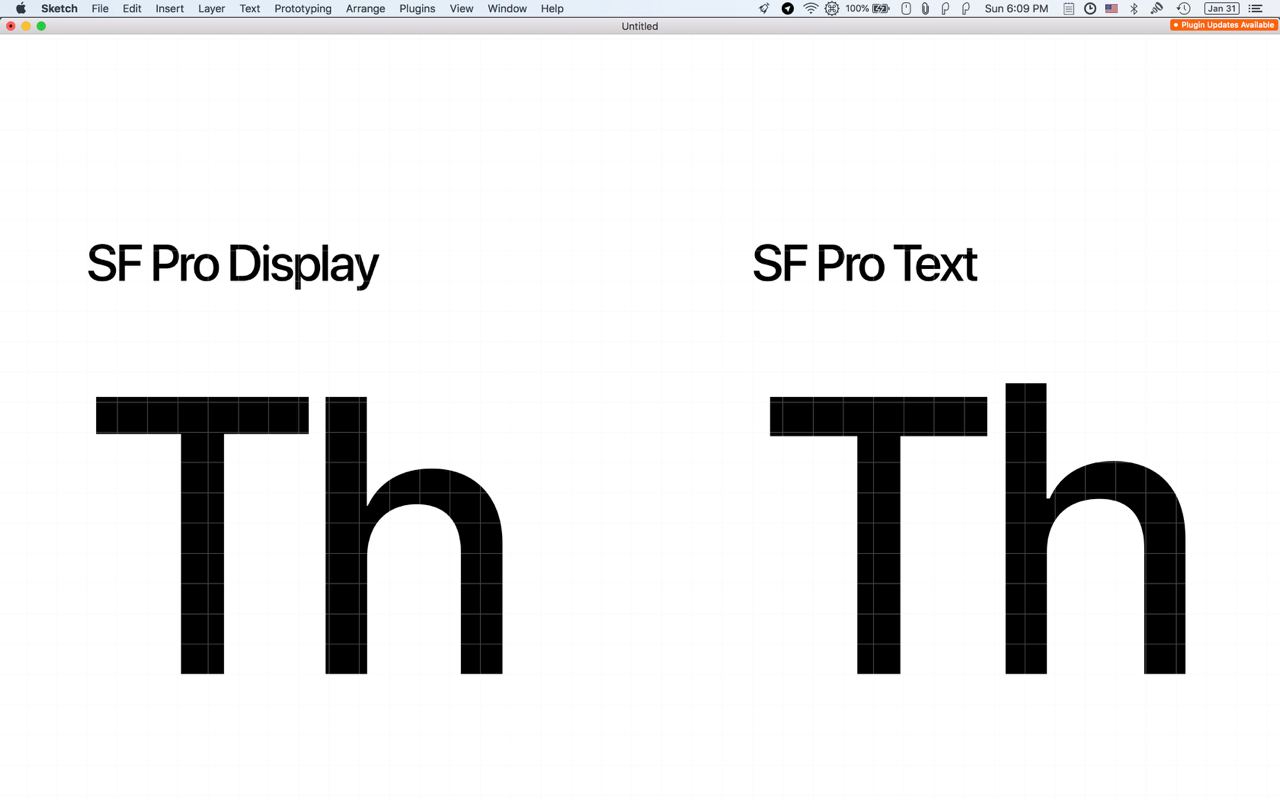Close the Untitled window with red button
This screenshot has width=1280, height=800.
11,26
